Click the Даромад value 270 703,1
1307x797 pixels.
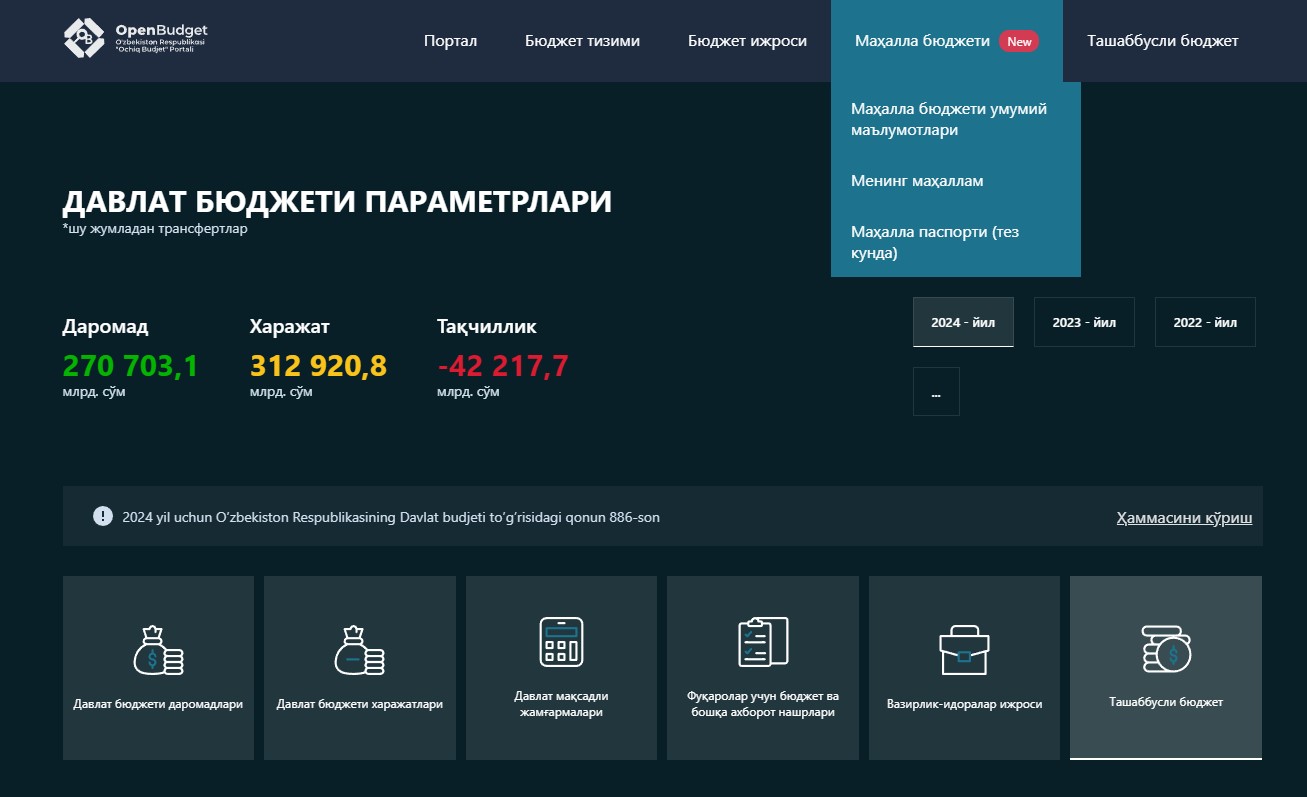point(130,366)
